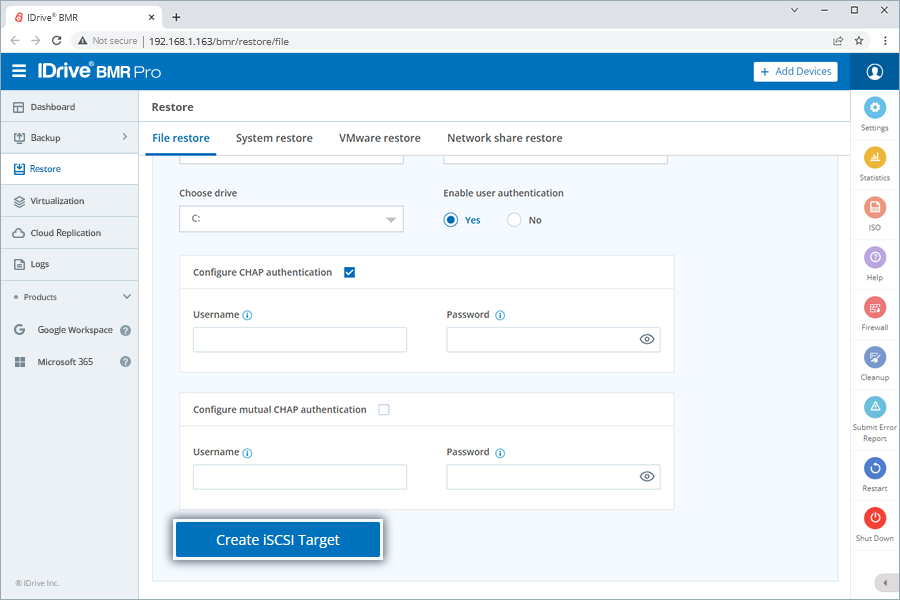Expand the Backup menu chevron
This screenshot has height=600, width=900.
click(x=125, y=137)
